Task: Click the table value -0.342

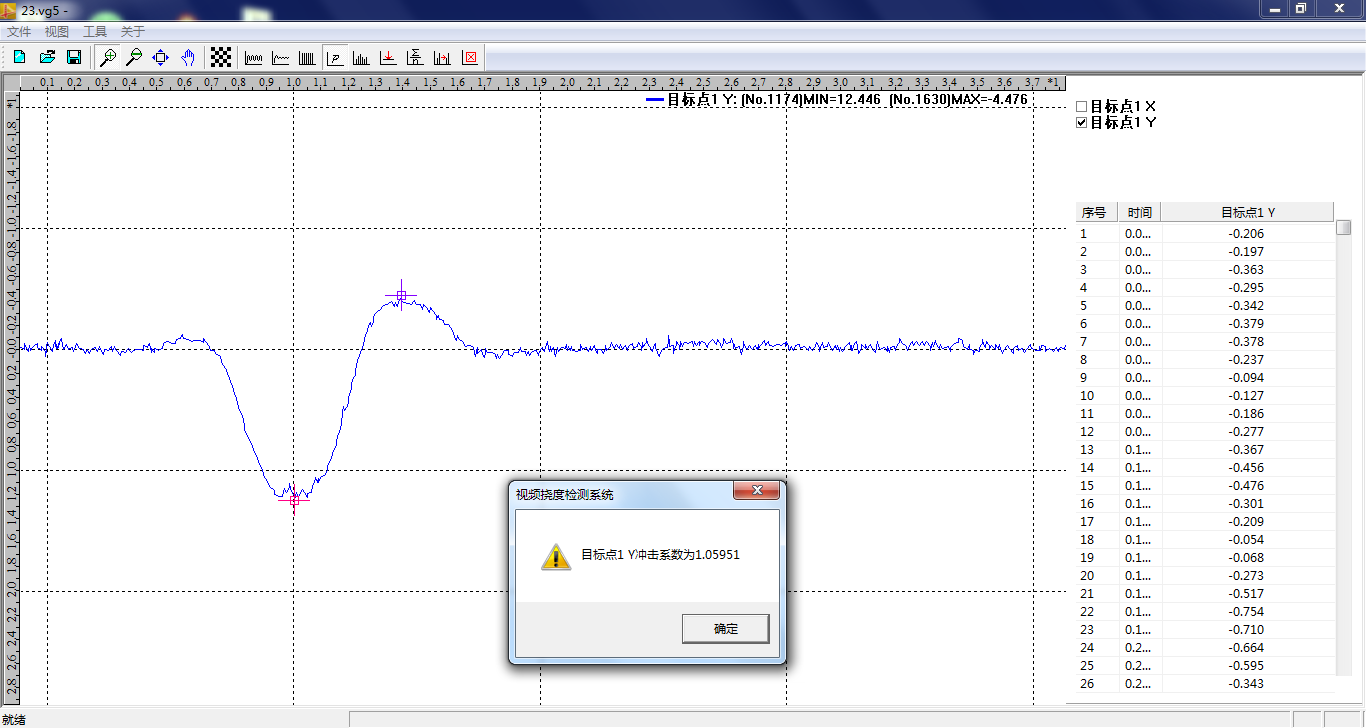Action: (x=1248, y=306)
